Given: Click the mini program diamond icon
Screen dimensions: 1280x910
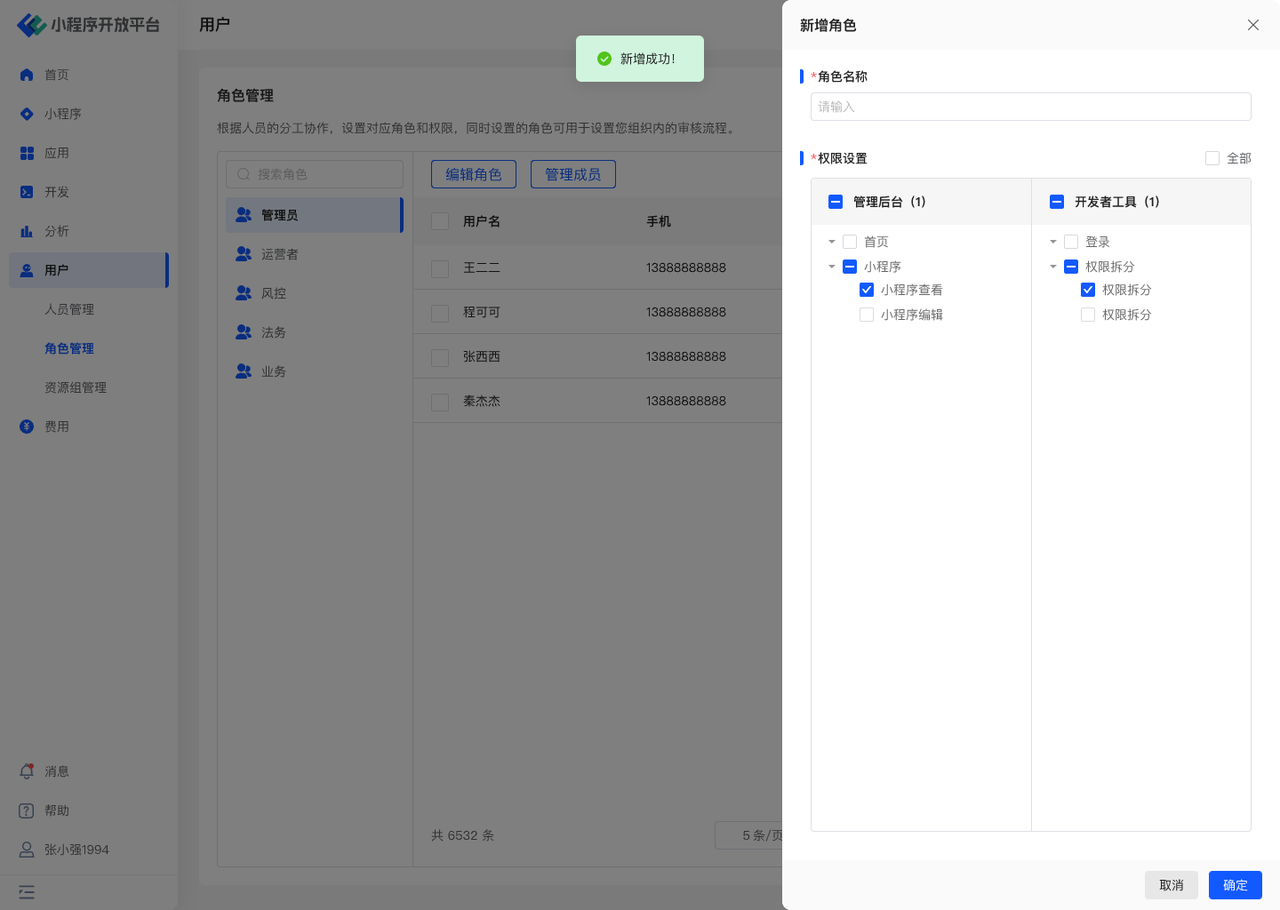Looking at the screenshot, I should click(x=27, y=114).
